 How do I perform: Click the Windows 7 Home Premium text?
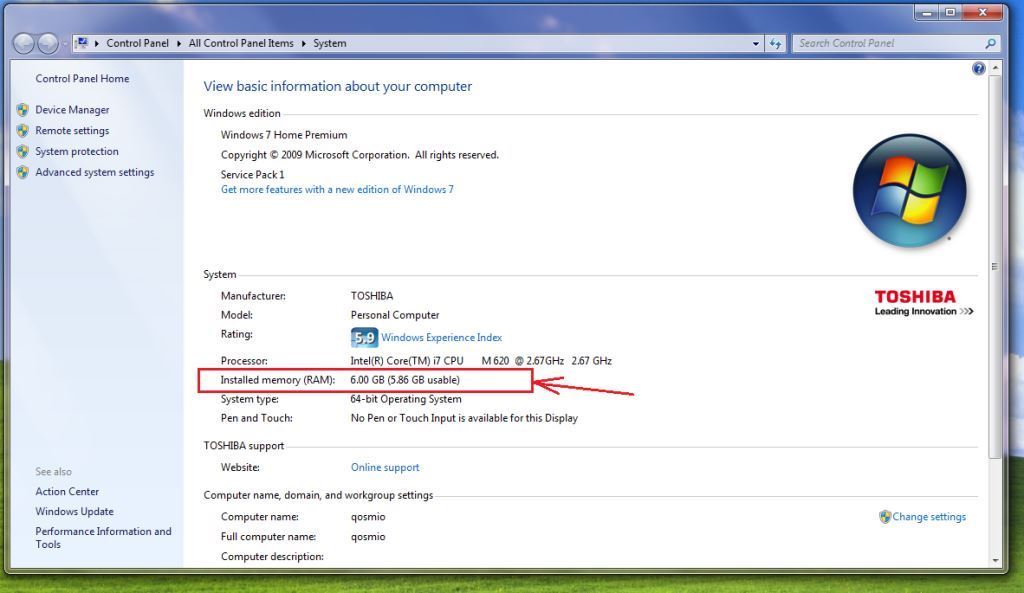pyautogui.click(x=284, y=135)
